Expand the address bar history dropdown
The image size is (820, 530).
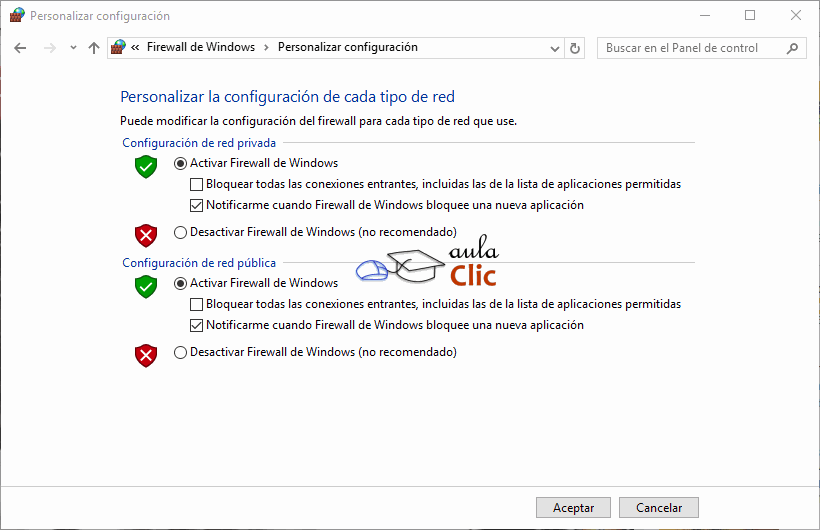[555, 49]
